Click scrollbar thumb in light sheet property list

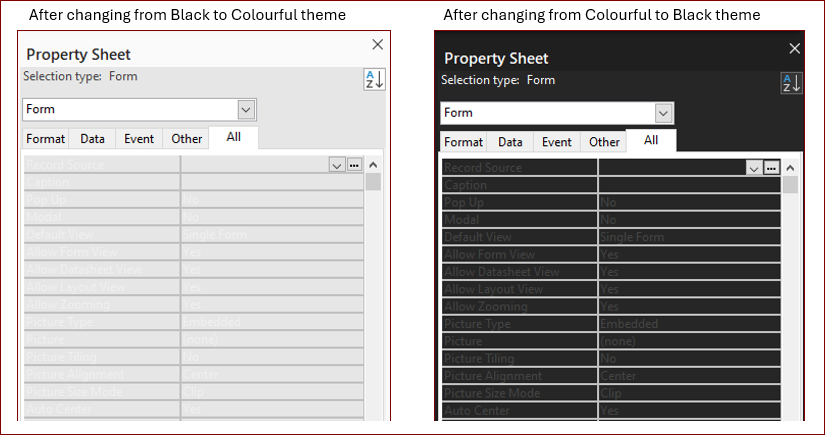pos(373,182)
